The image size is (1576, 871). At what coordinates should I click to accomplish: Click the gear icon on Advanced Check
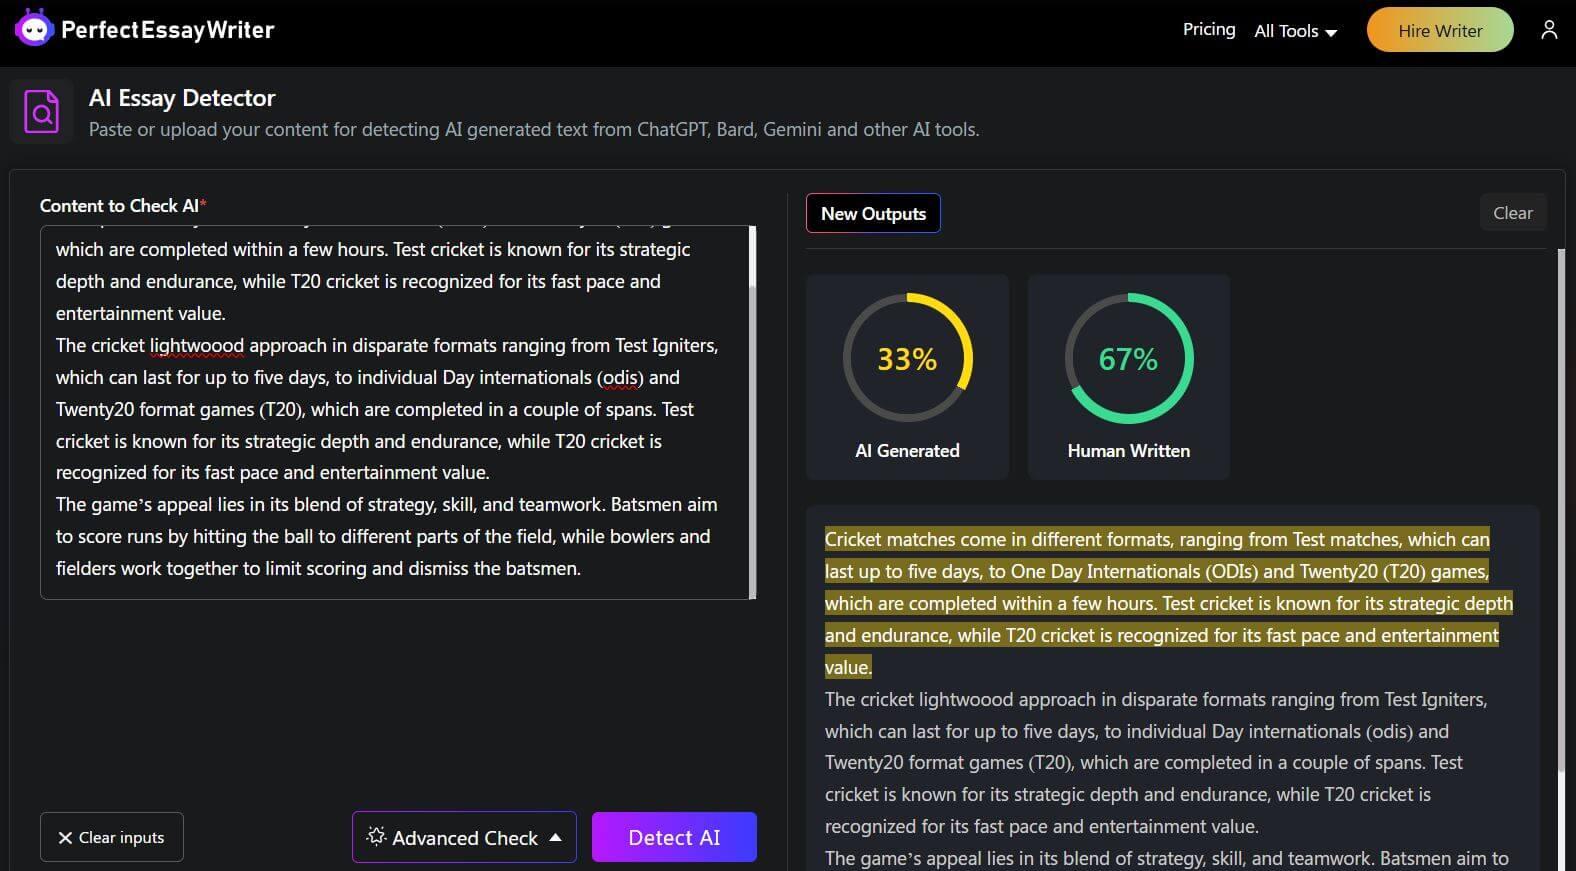pyautogui.click(x=376, y=837)
